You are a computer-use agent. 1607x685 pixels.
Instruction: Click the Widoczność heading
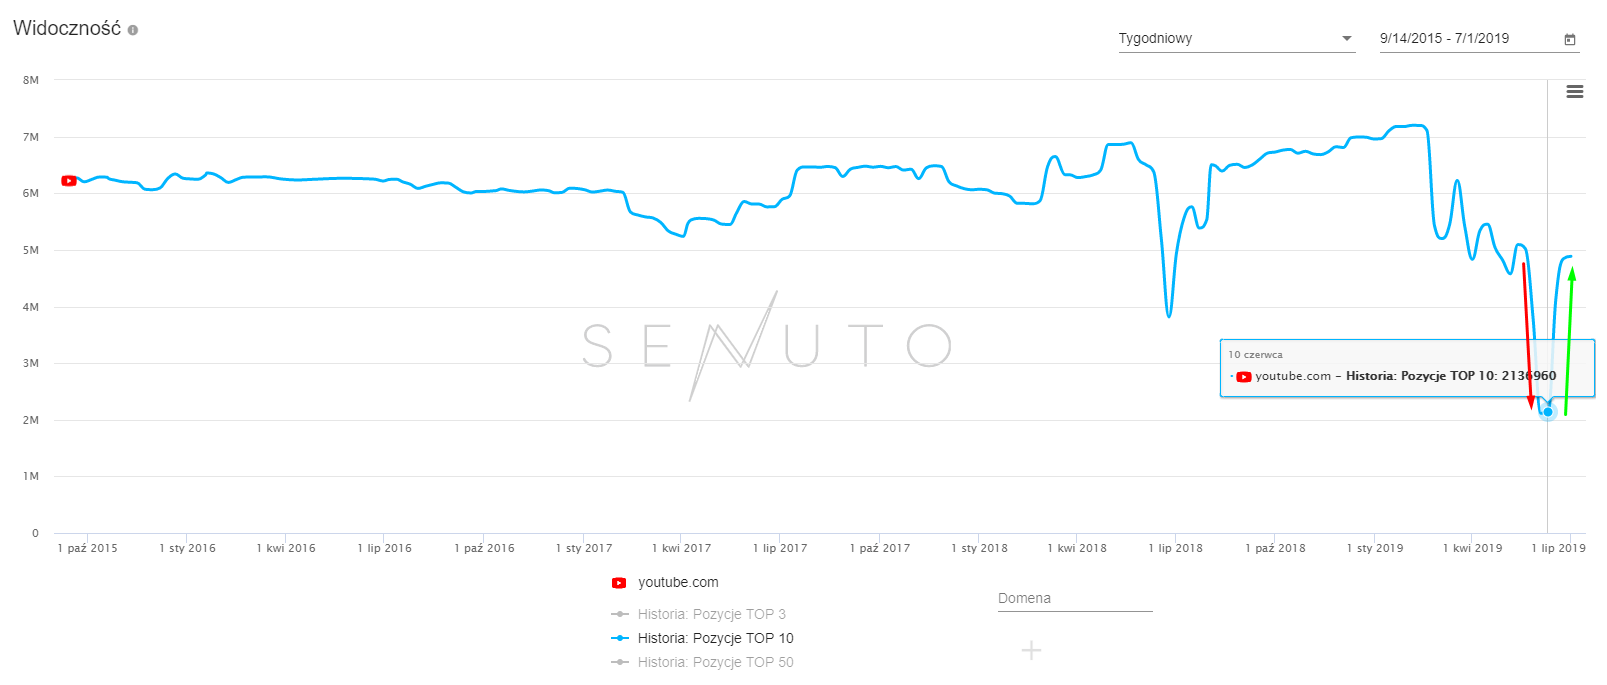click(67, 28)
